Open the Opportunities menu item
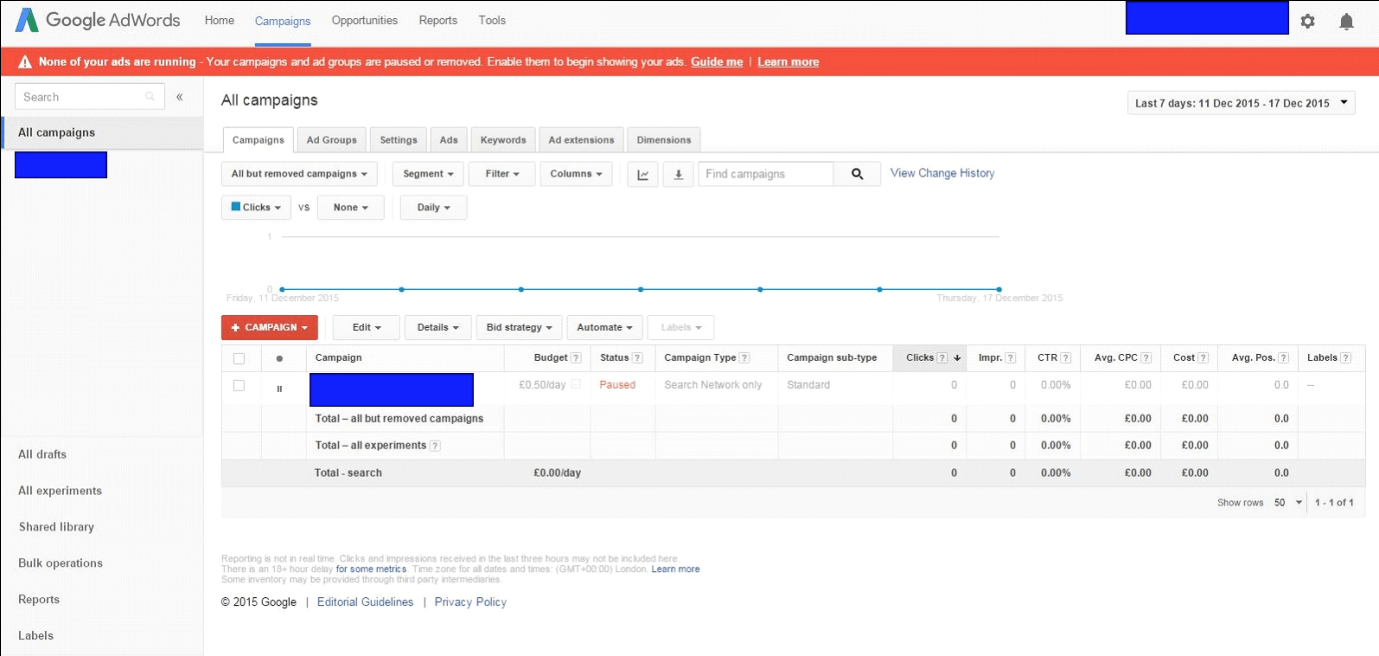The width and height of the screenshot is (1379, 656). (364, 20)
